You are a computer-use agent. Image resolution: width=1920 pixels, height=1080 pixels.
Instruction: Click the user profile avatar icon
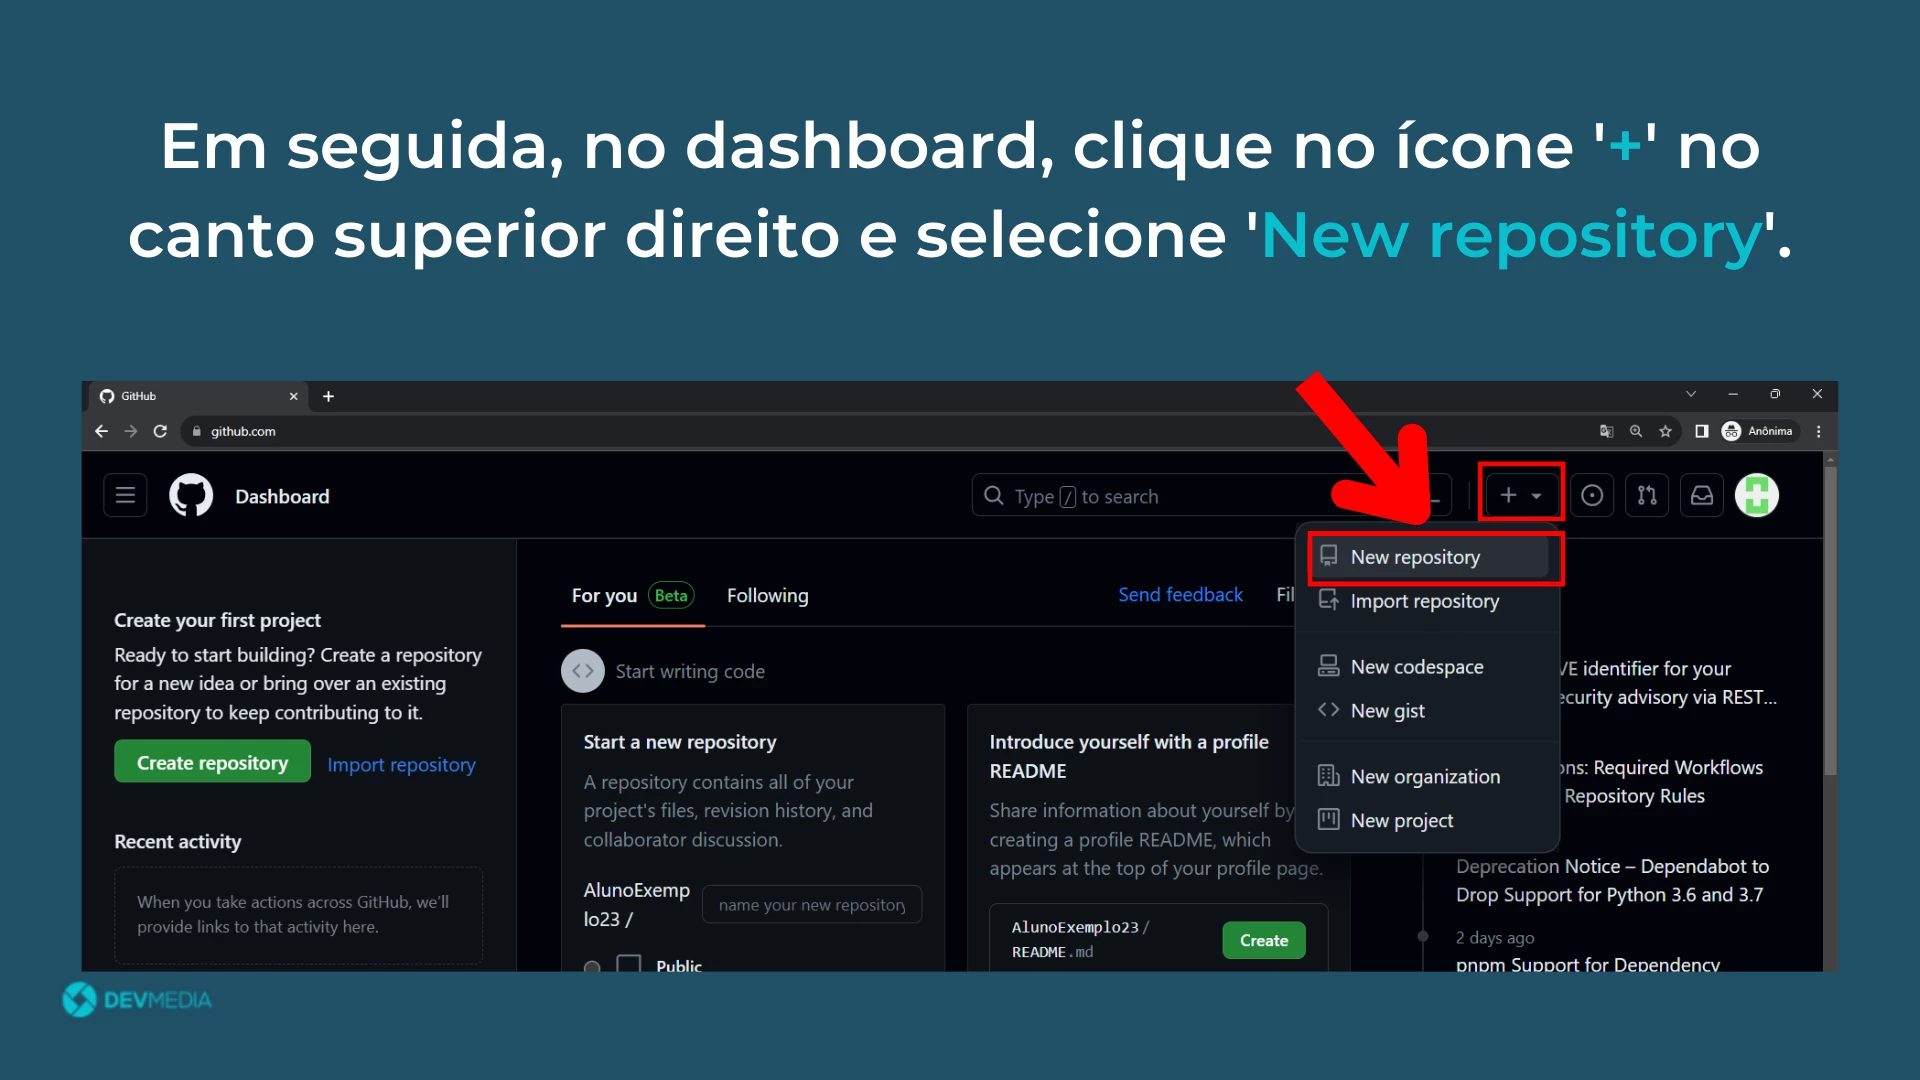click(x=1759, y=495)
